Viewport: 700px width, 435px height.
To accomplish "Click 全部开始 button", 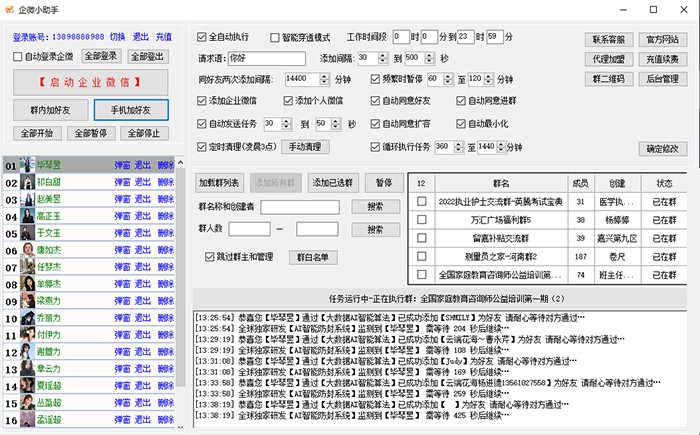I will tap(37, 133).
